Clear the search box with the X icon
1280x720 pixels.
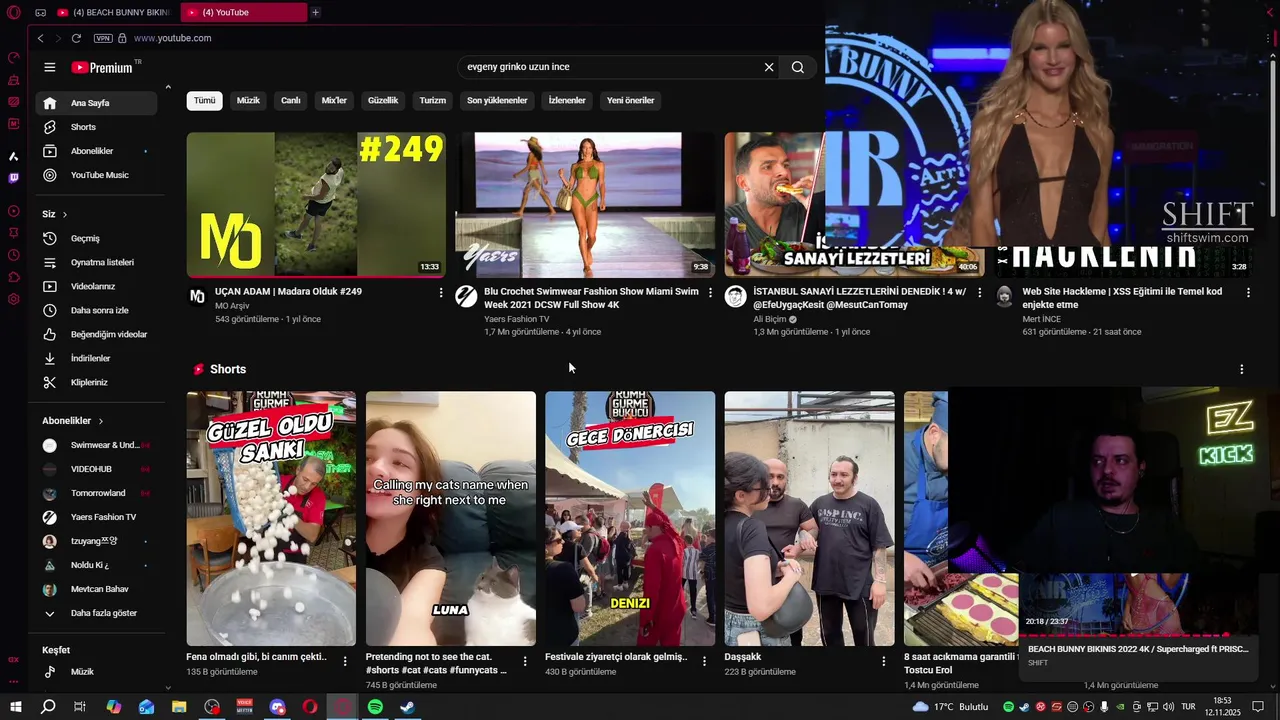click(x=769, y=67)
